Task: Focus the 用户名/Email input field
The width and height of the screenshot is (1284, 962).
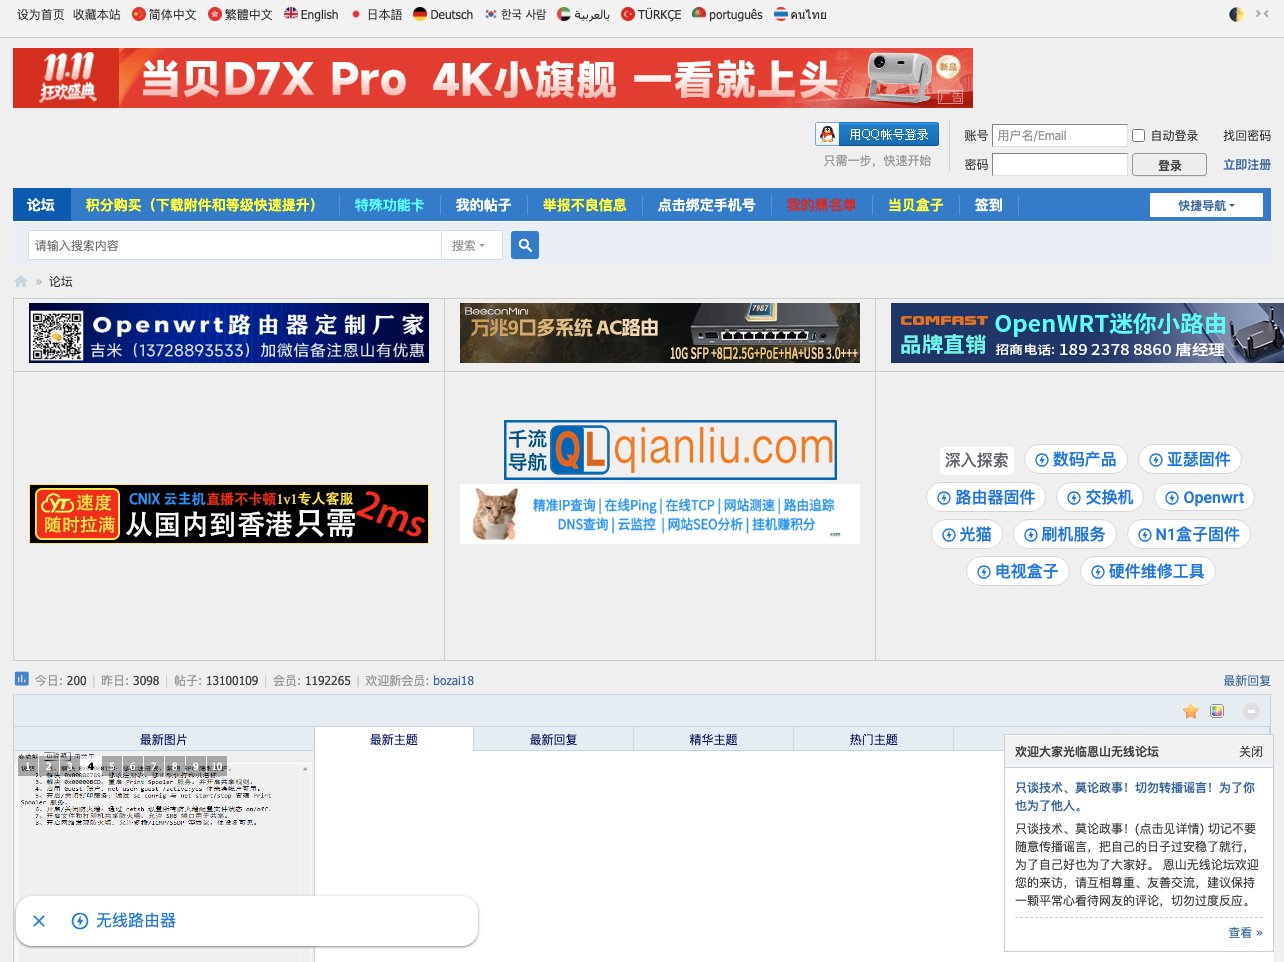Action: (x=1059, y=135)
